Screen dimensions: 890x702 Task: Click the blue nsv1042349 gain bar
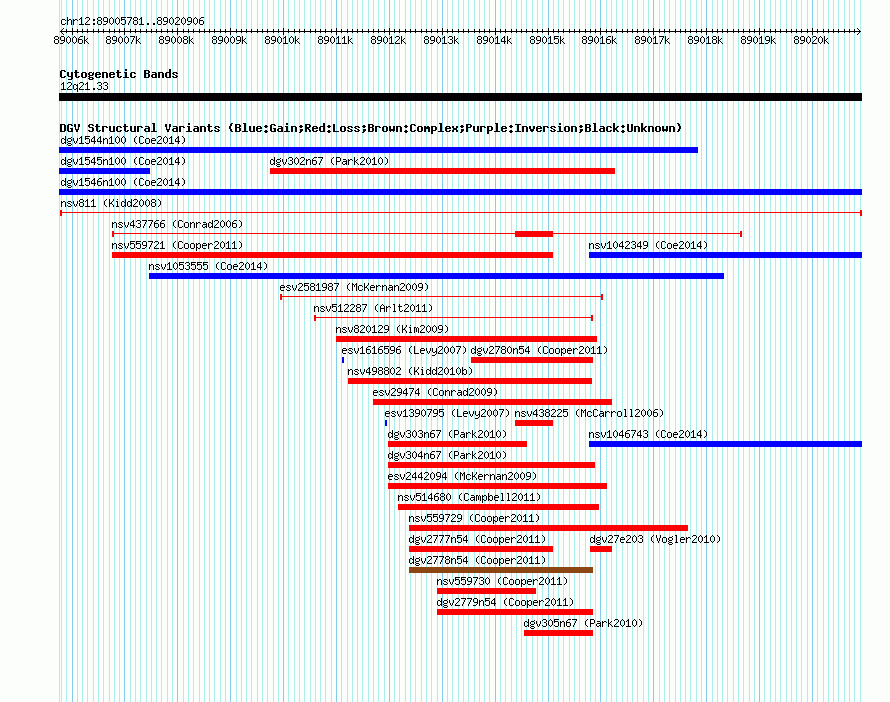725,255
